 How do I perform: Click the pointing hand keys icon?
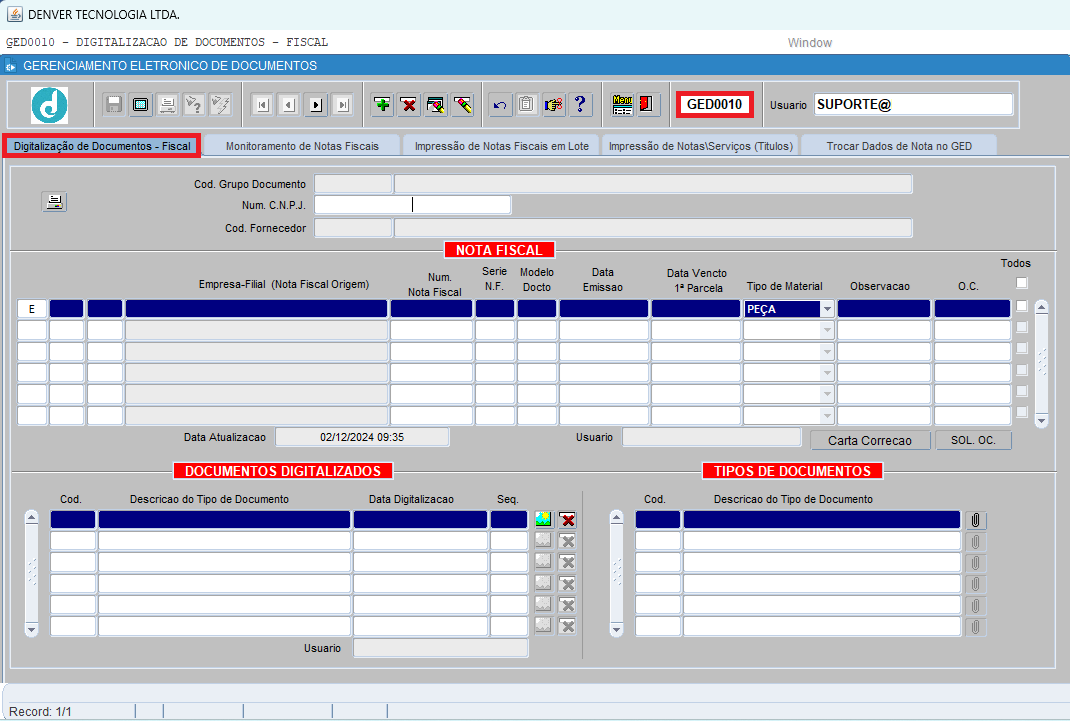coord(553,104)
